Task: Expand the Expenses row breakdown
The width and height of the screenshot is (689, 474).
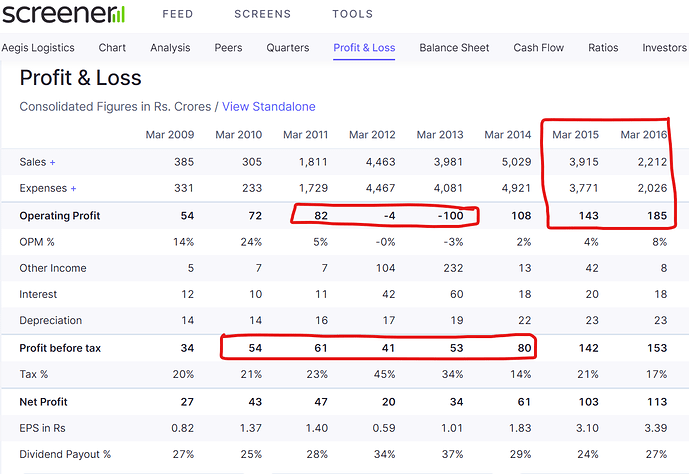Action: tap(72, 188)
